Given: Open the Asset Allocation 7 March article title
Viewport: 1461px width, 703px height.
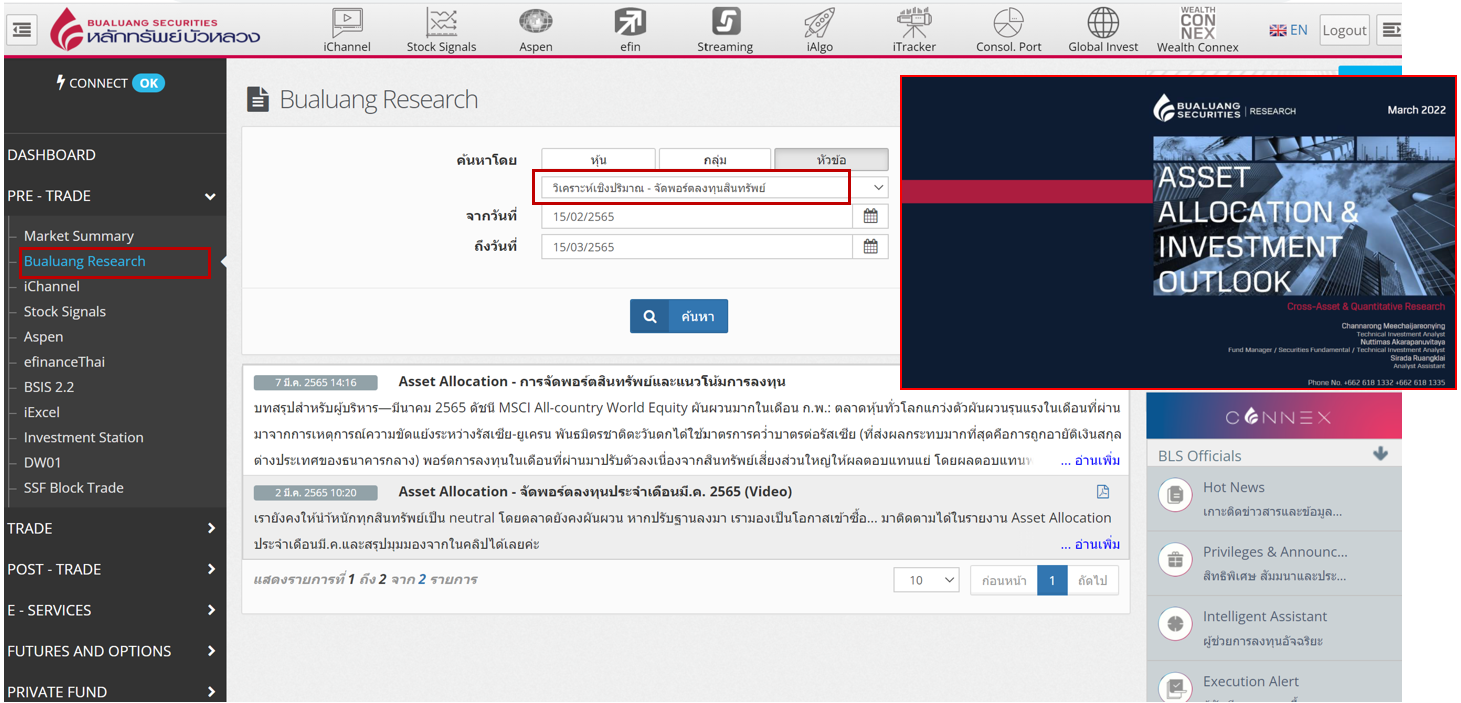Looking at the screenshot, I should pyautogui.click(x=592, y=381).
